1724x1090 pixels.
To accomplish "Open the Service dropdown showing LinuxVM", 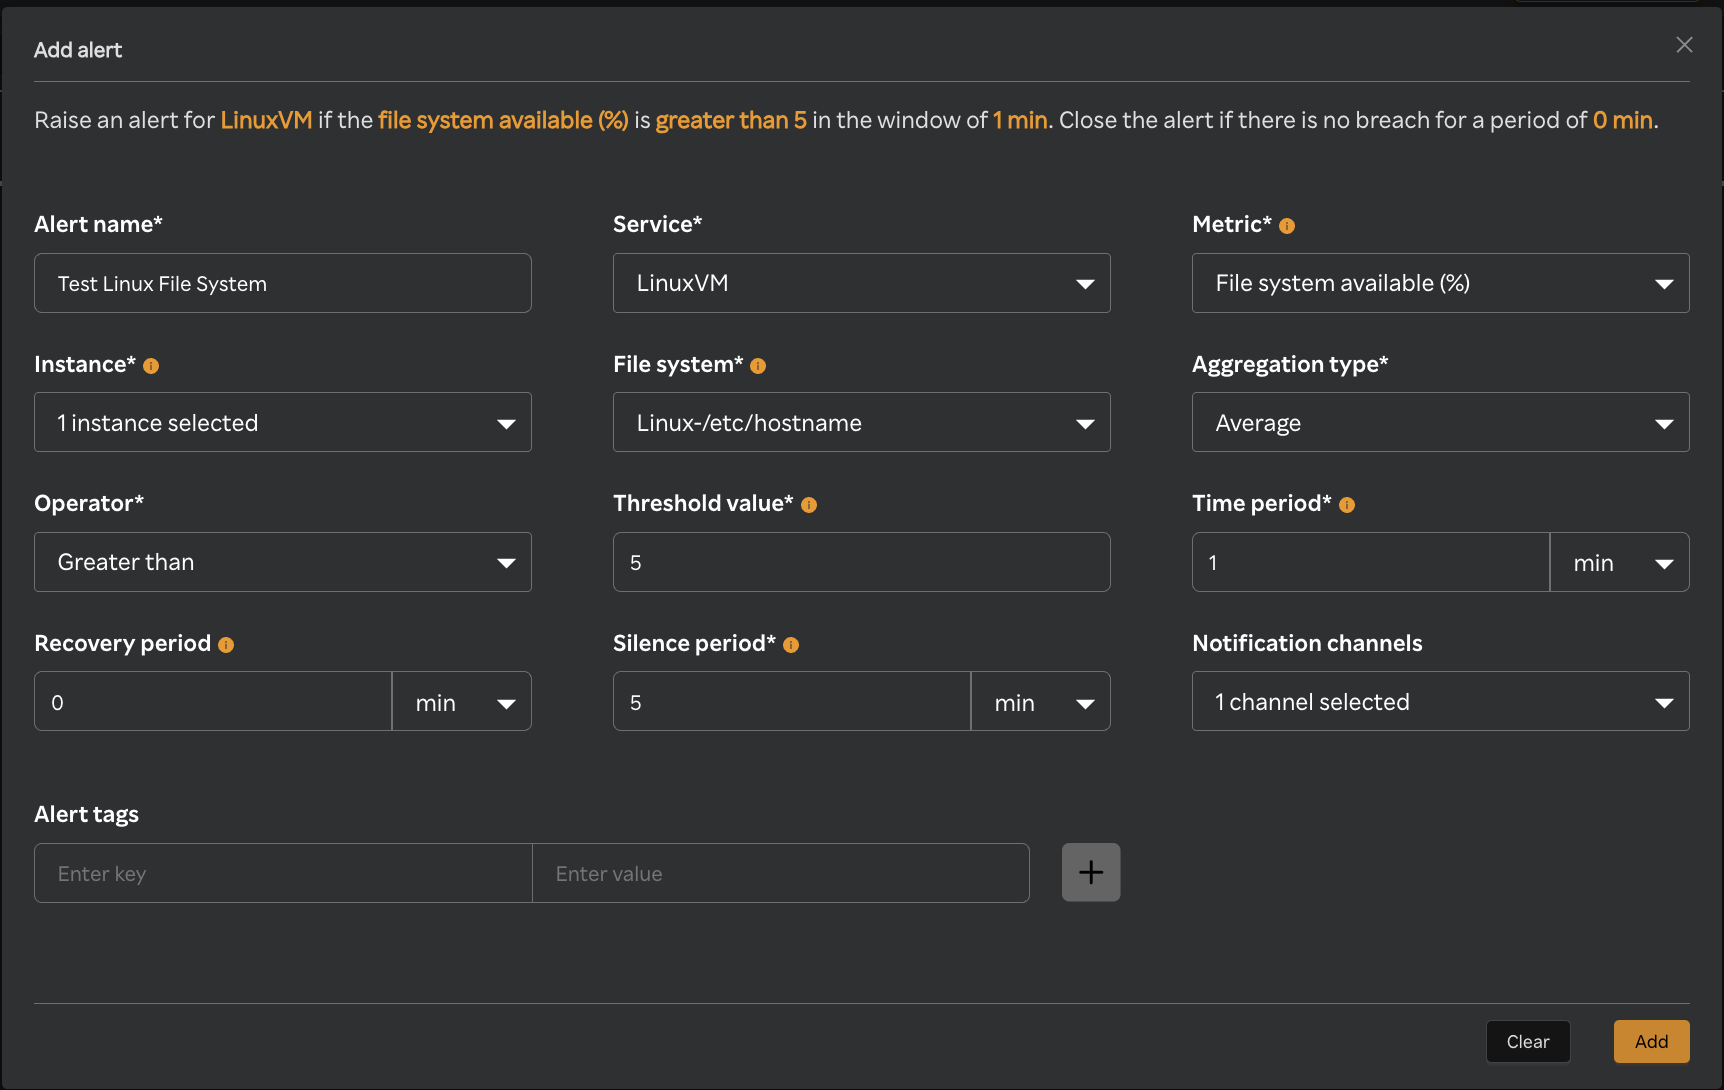I will [861, 283].
